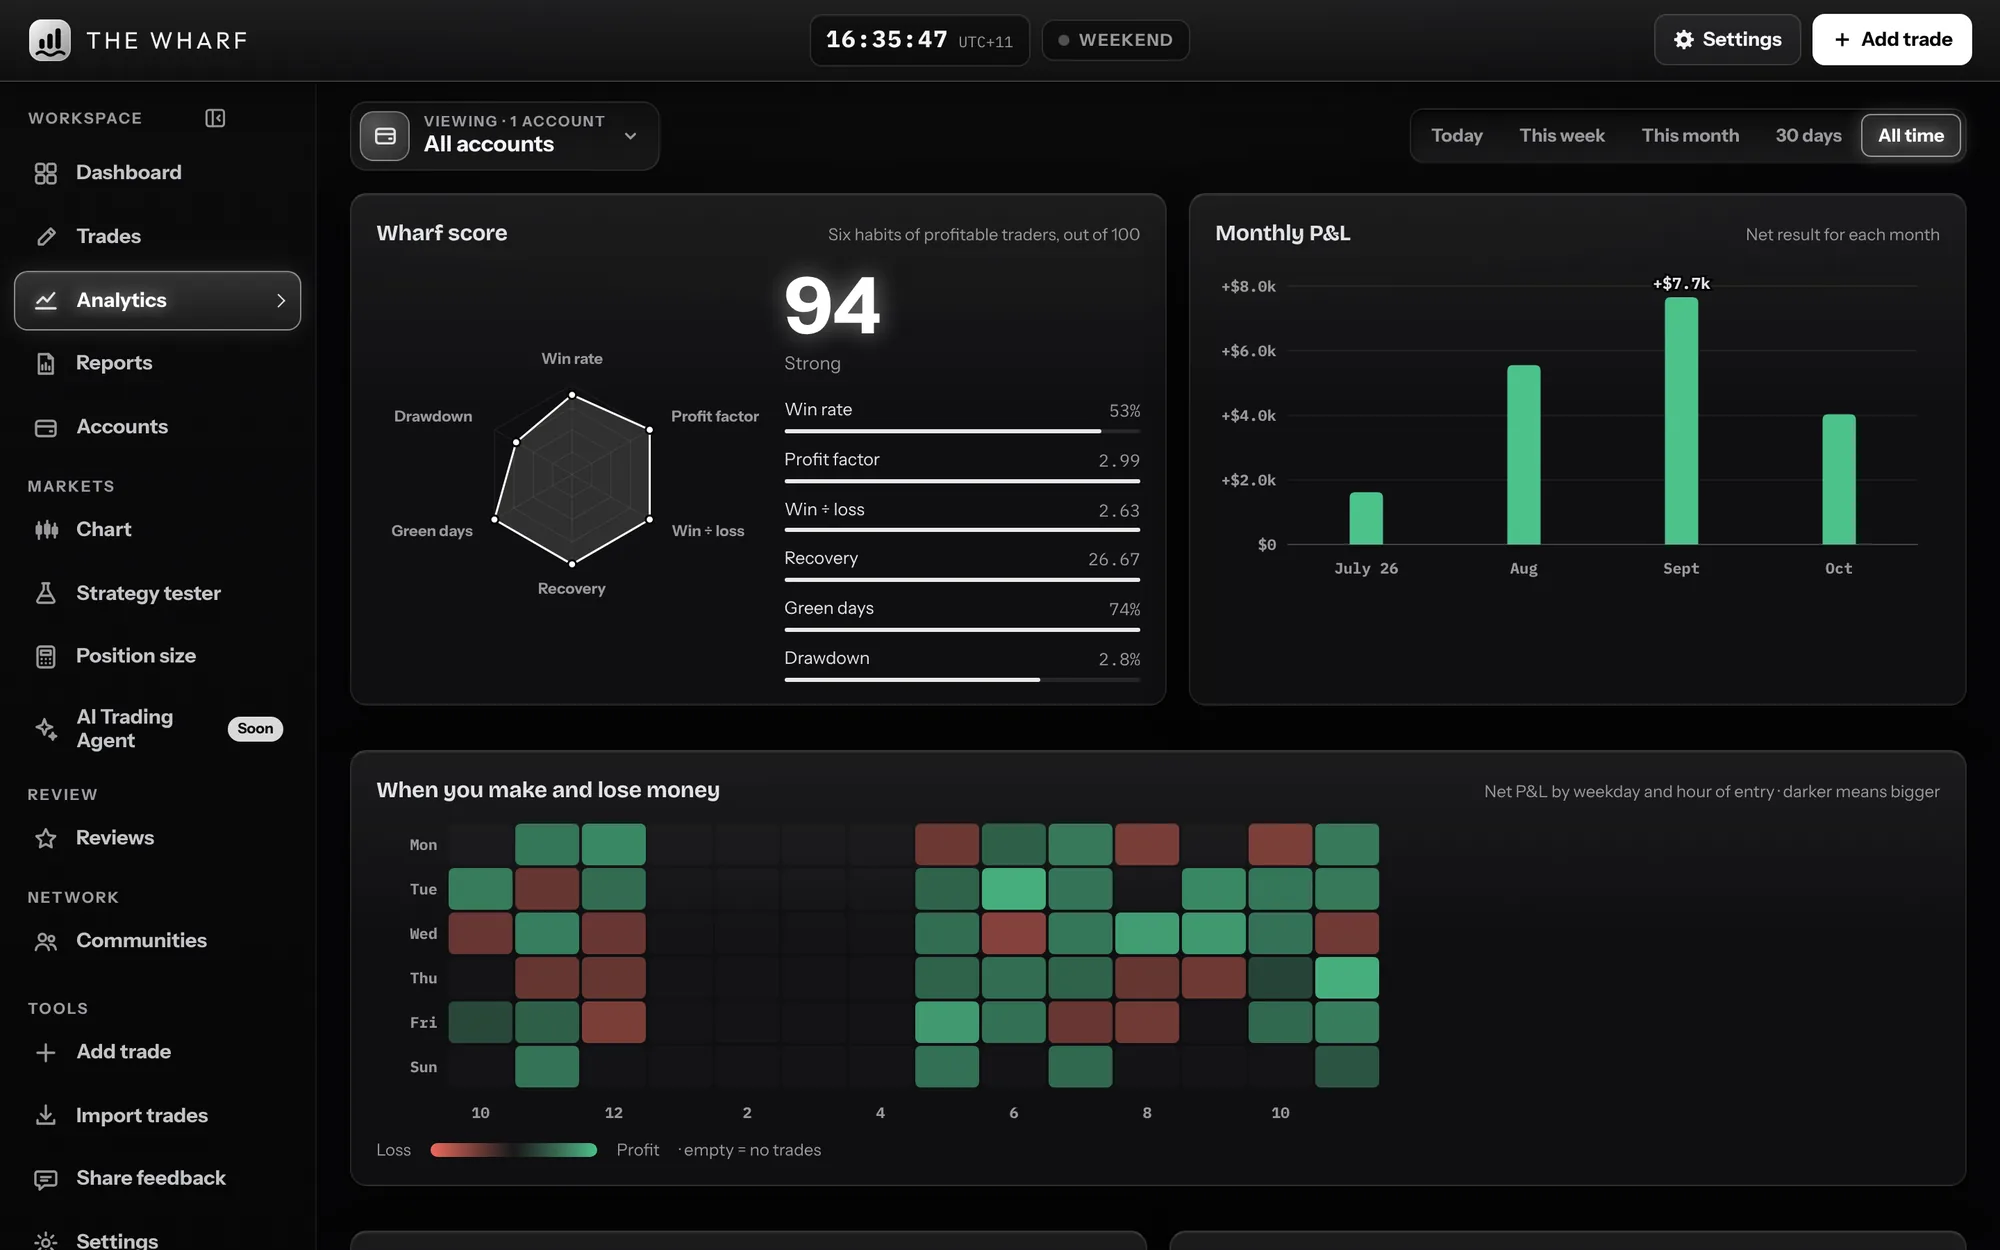This screenshot has width=2000, height=1250.
Task: Click the Win rate progress bar
Action: (x=962, y=431)
